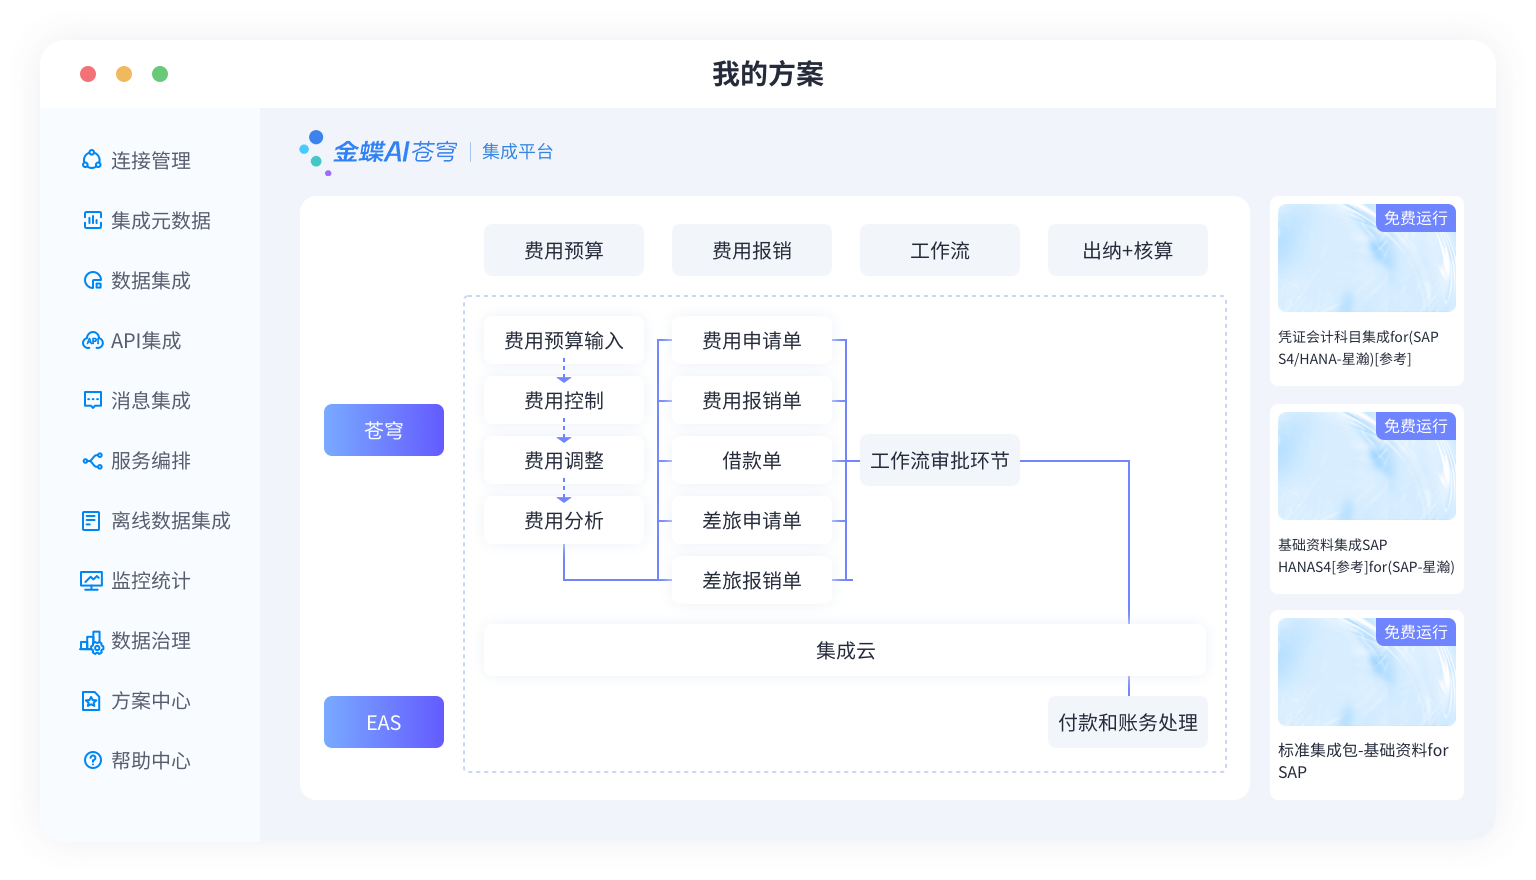The image size is (1536, 880).
Task: Click the 借款单 node
Action: pyautogui.click(x=752, y=460)
